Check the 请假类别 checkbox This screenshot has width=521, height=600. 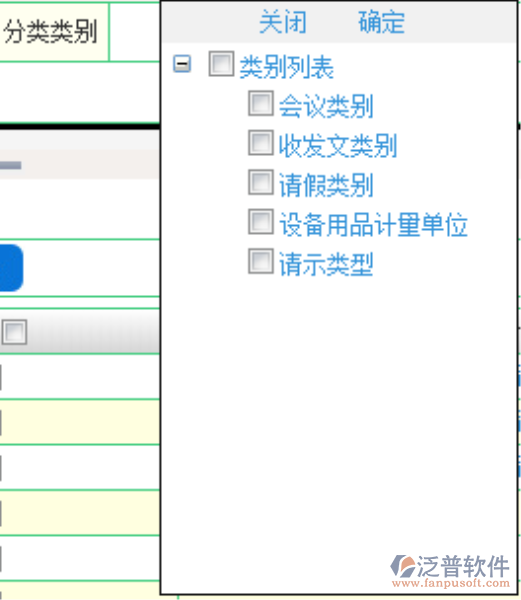[x=261, y=182]
